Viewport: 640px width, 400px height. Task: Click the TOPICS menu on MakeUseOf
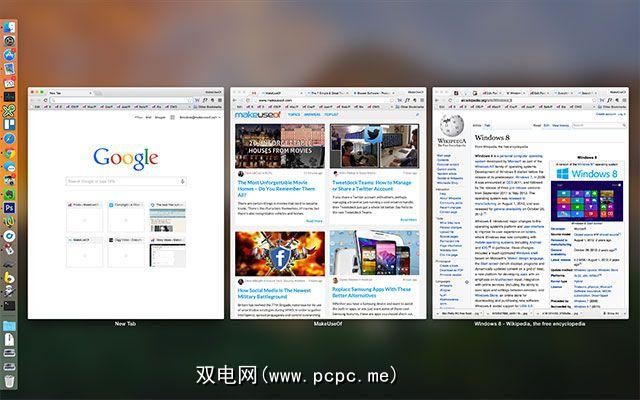(293, 115)
